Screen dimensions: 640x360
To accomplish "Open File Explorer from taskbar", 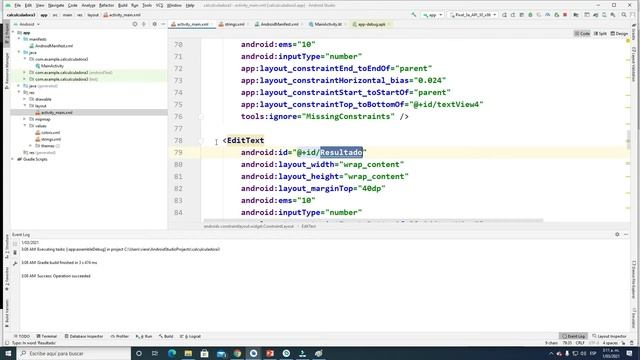I will tap(188, 353).
